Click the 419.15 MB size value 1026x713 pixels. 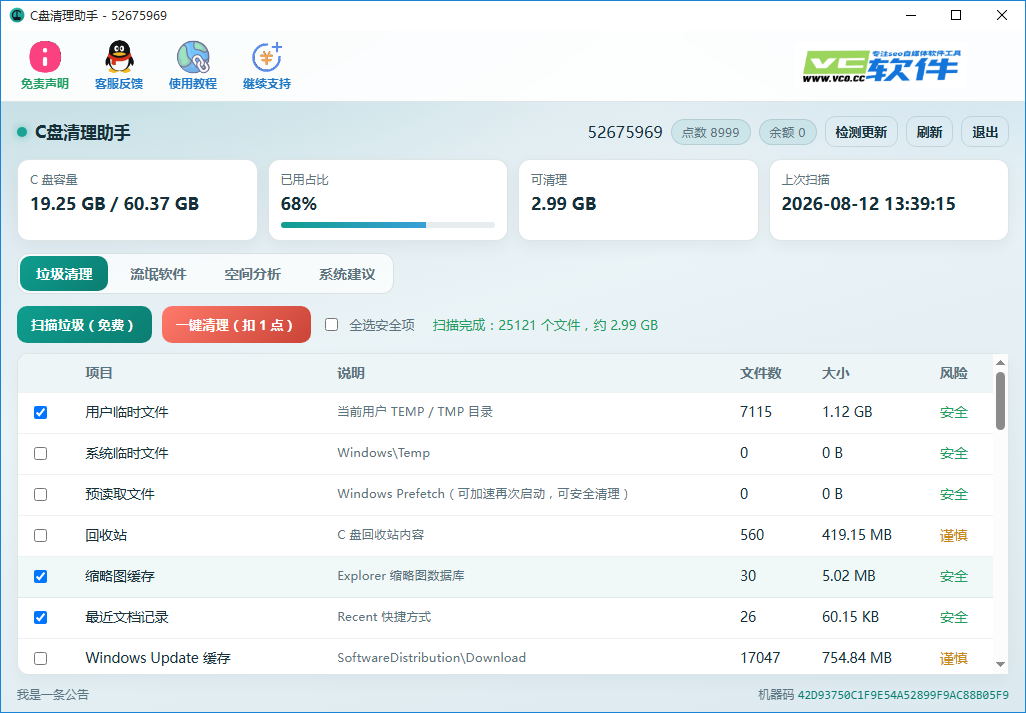tap(857, 535)
